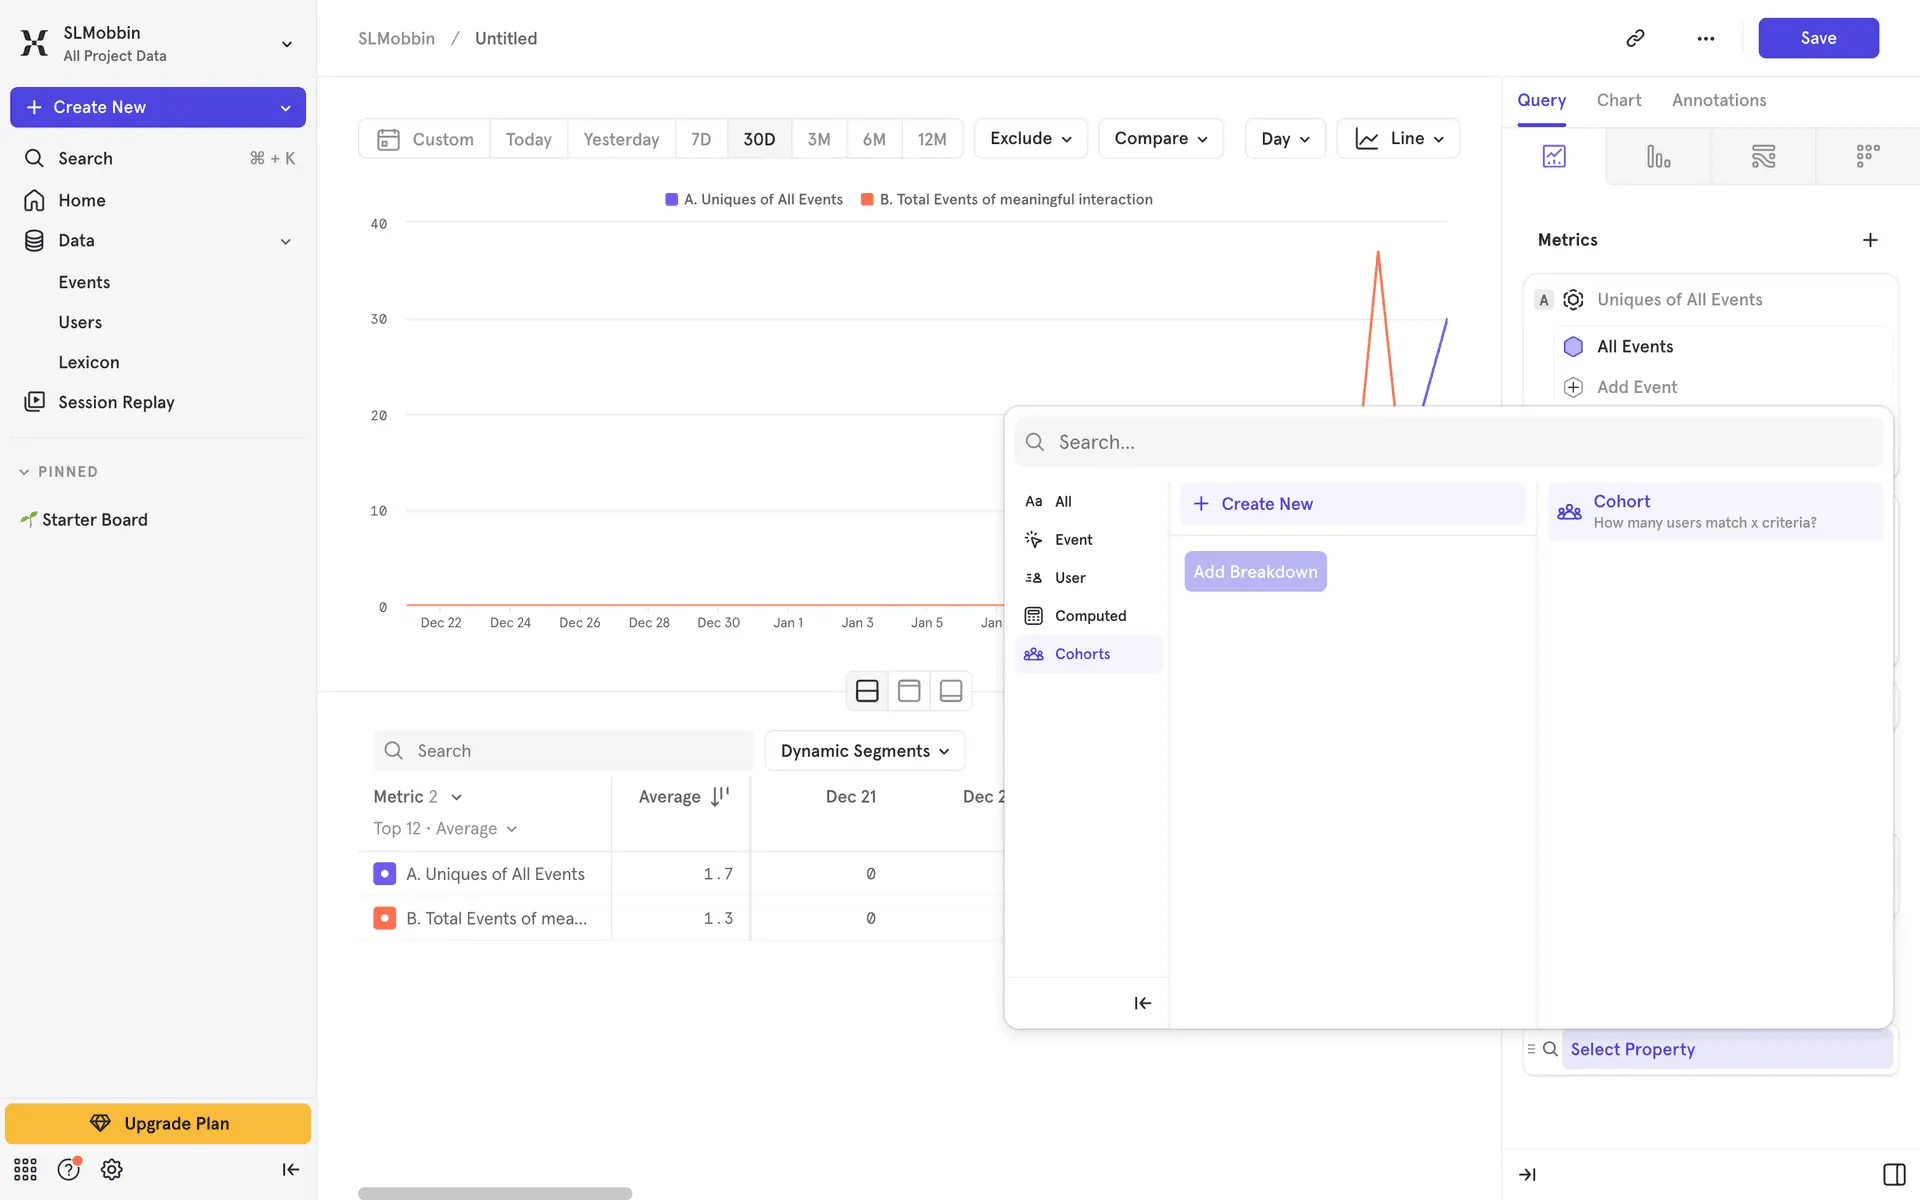Select the Funnels report type icon
Screen dimensions: 1920x1200
[1658, 156]
